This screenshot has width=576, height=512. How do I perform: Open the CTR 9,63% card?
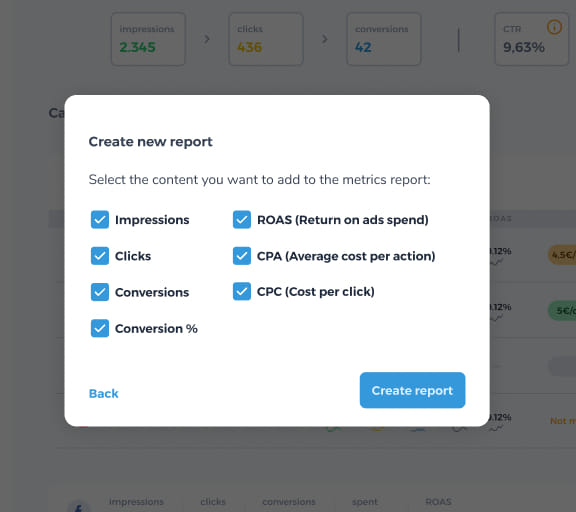[532, 39]
